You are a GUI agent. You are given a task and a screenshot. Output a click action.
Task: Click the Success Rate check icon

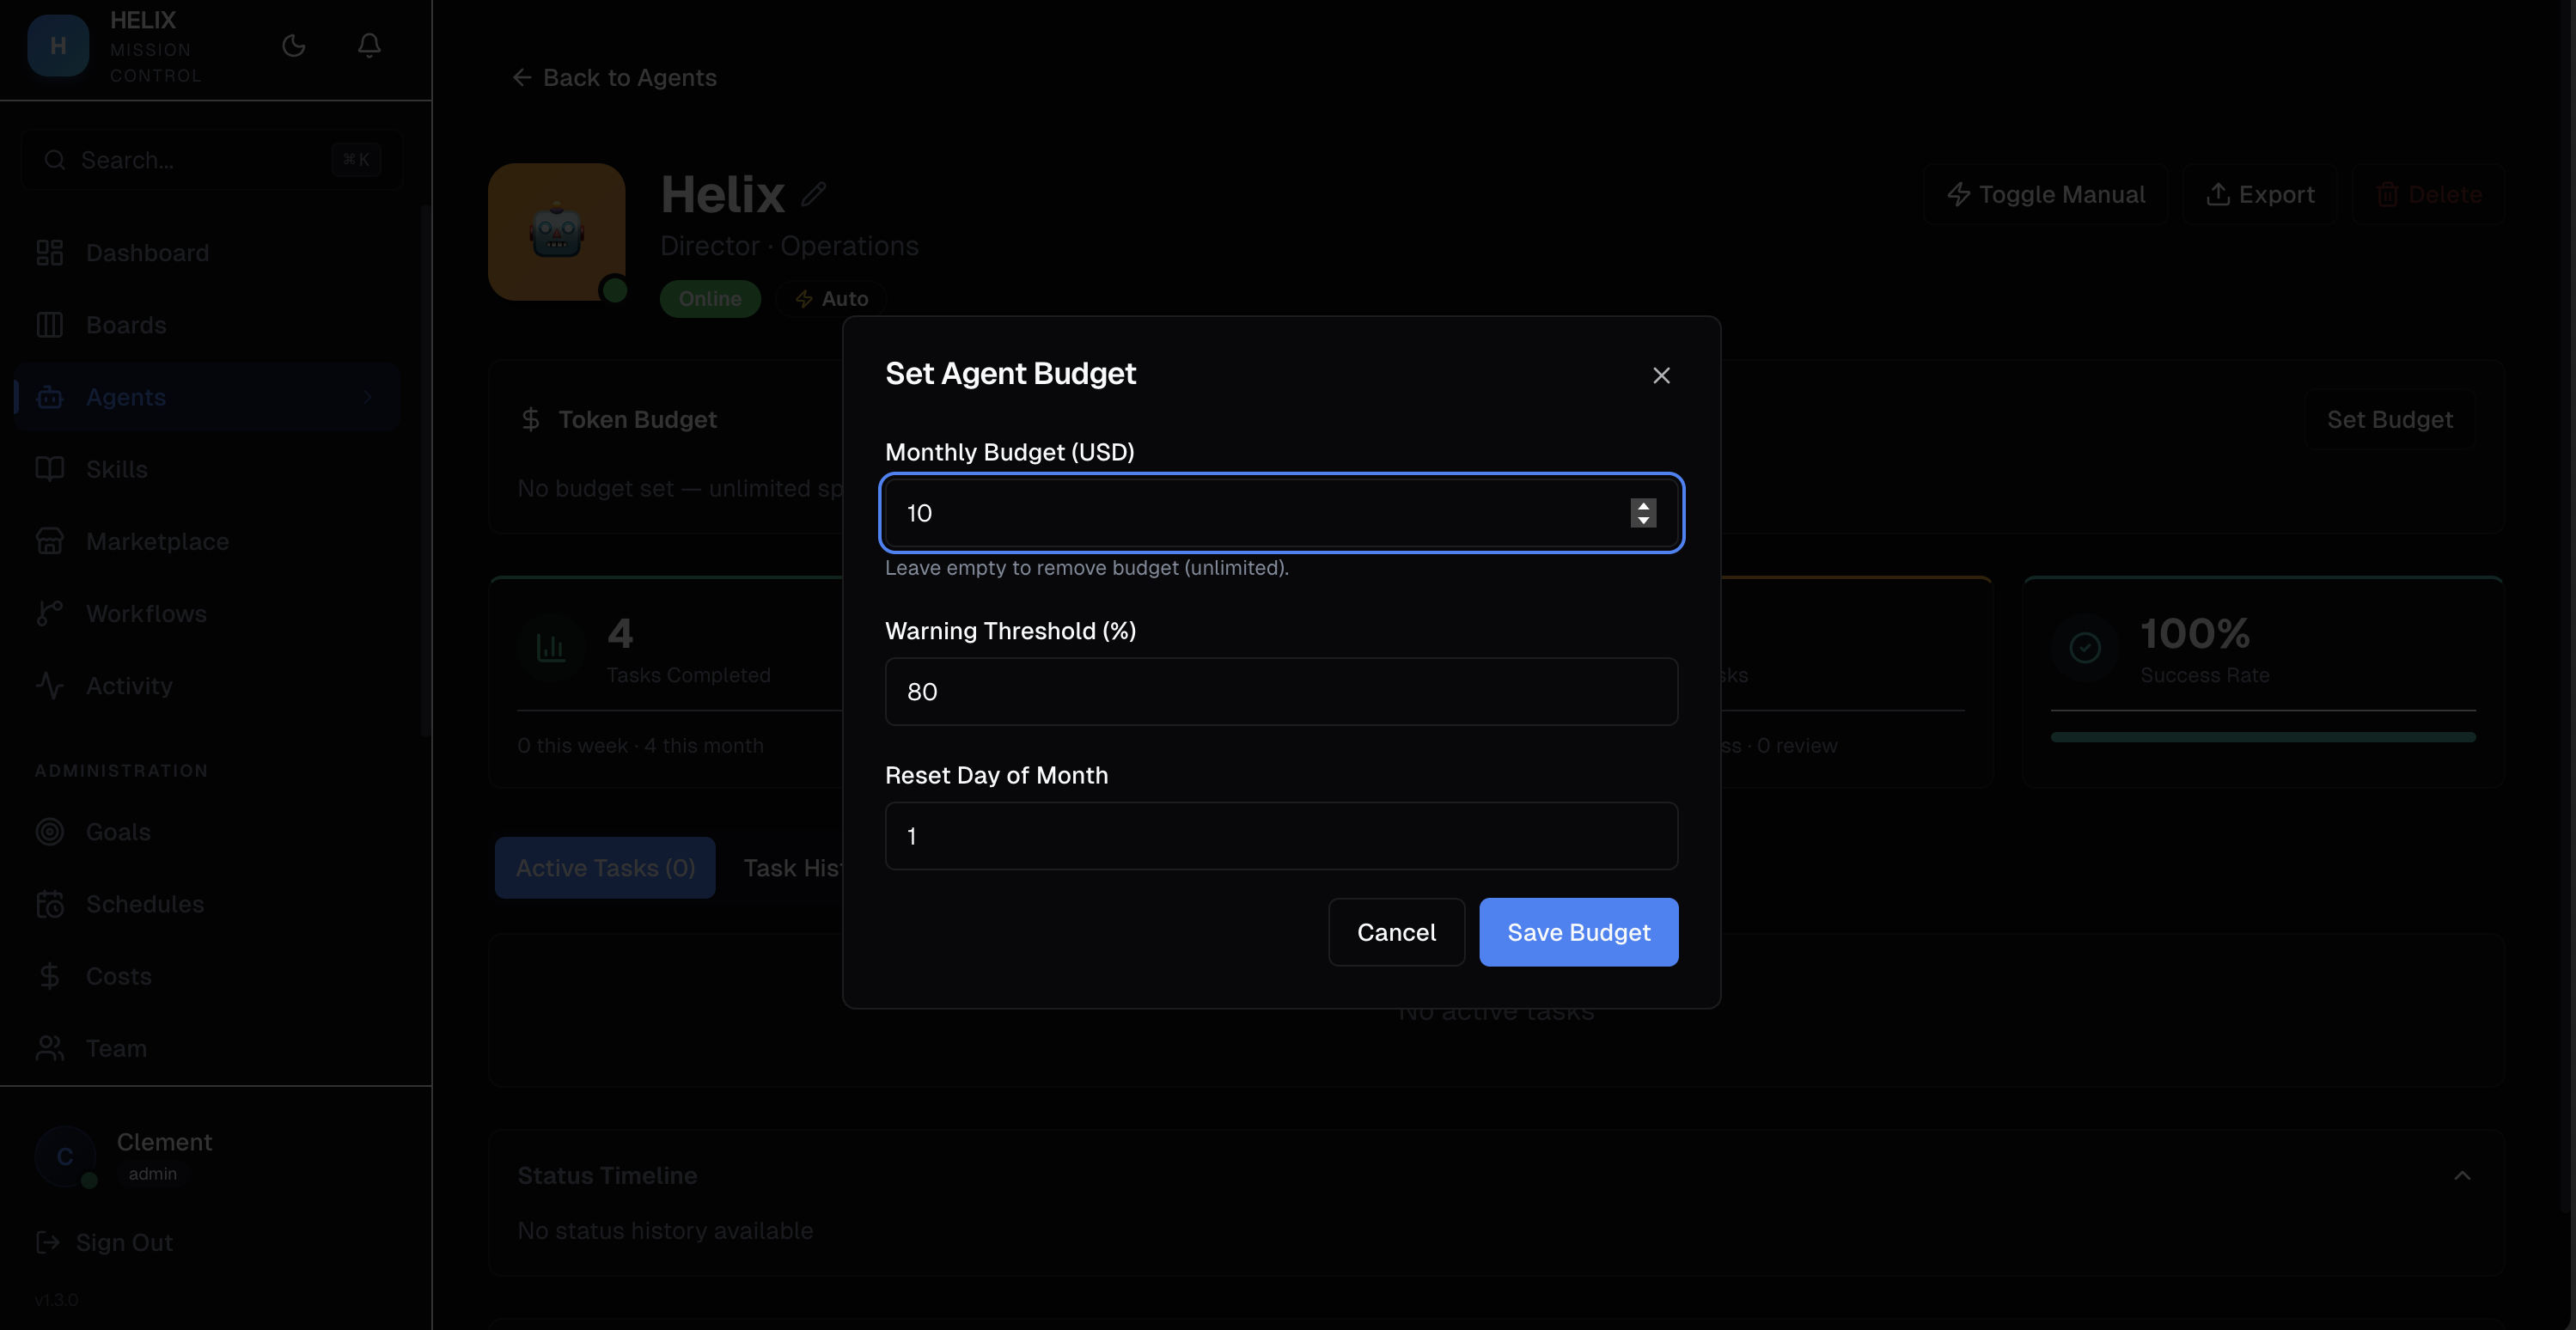[2085, 648]
